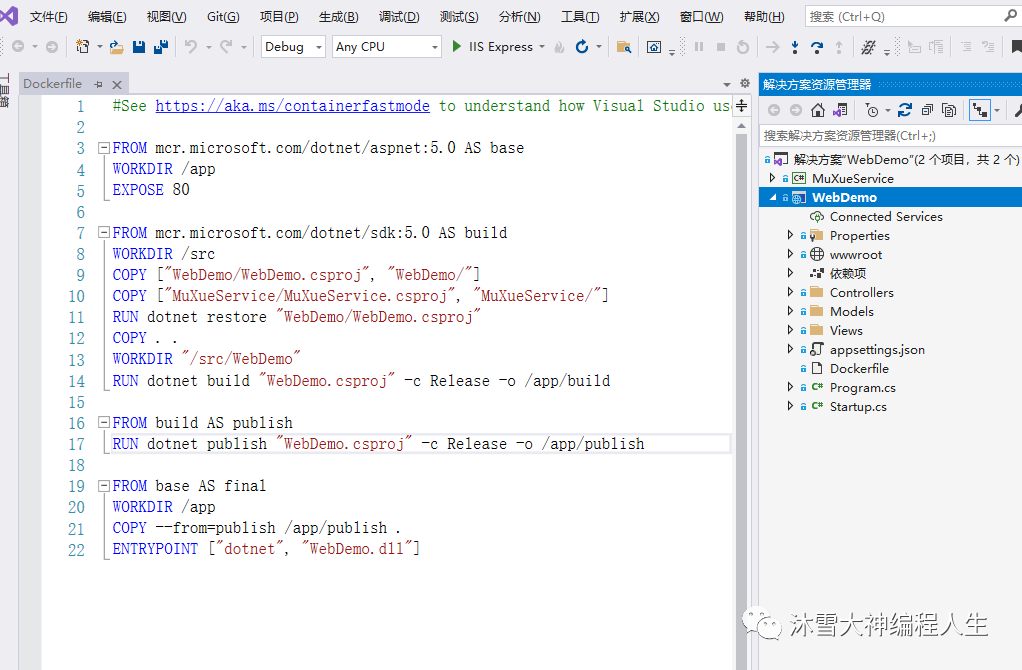Collapse the first FROM block at line 3
1022x670 pixels.
[x=103, y=148]
